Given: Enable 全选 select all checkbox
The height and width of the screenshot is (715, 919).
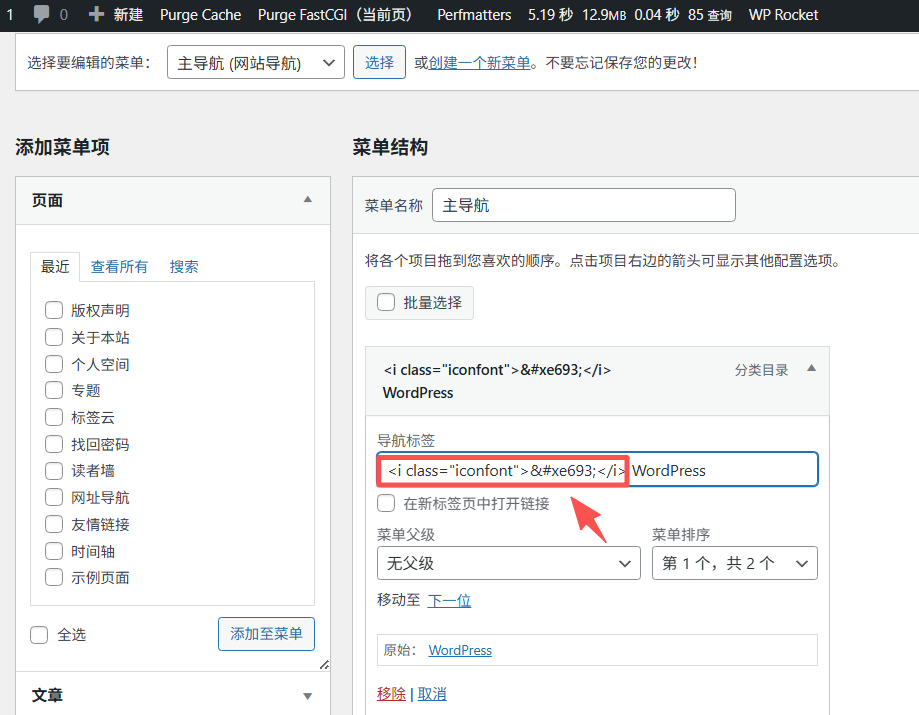Looking at the screenshot, I should click(39, 634).
